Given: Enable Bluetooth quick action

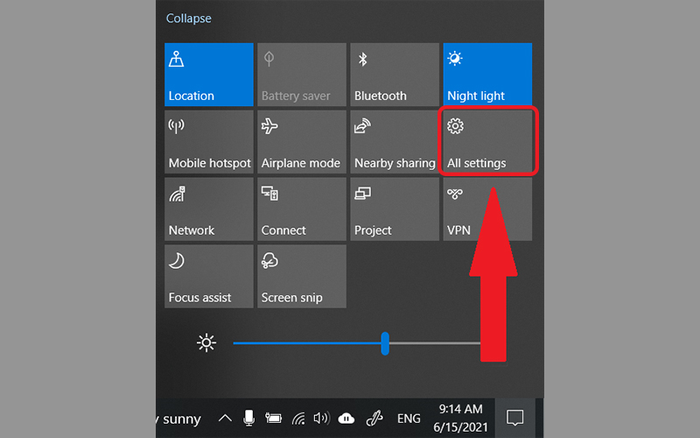Looking at the screenshot, I should 394,75.
